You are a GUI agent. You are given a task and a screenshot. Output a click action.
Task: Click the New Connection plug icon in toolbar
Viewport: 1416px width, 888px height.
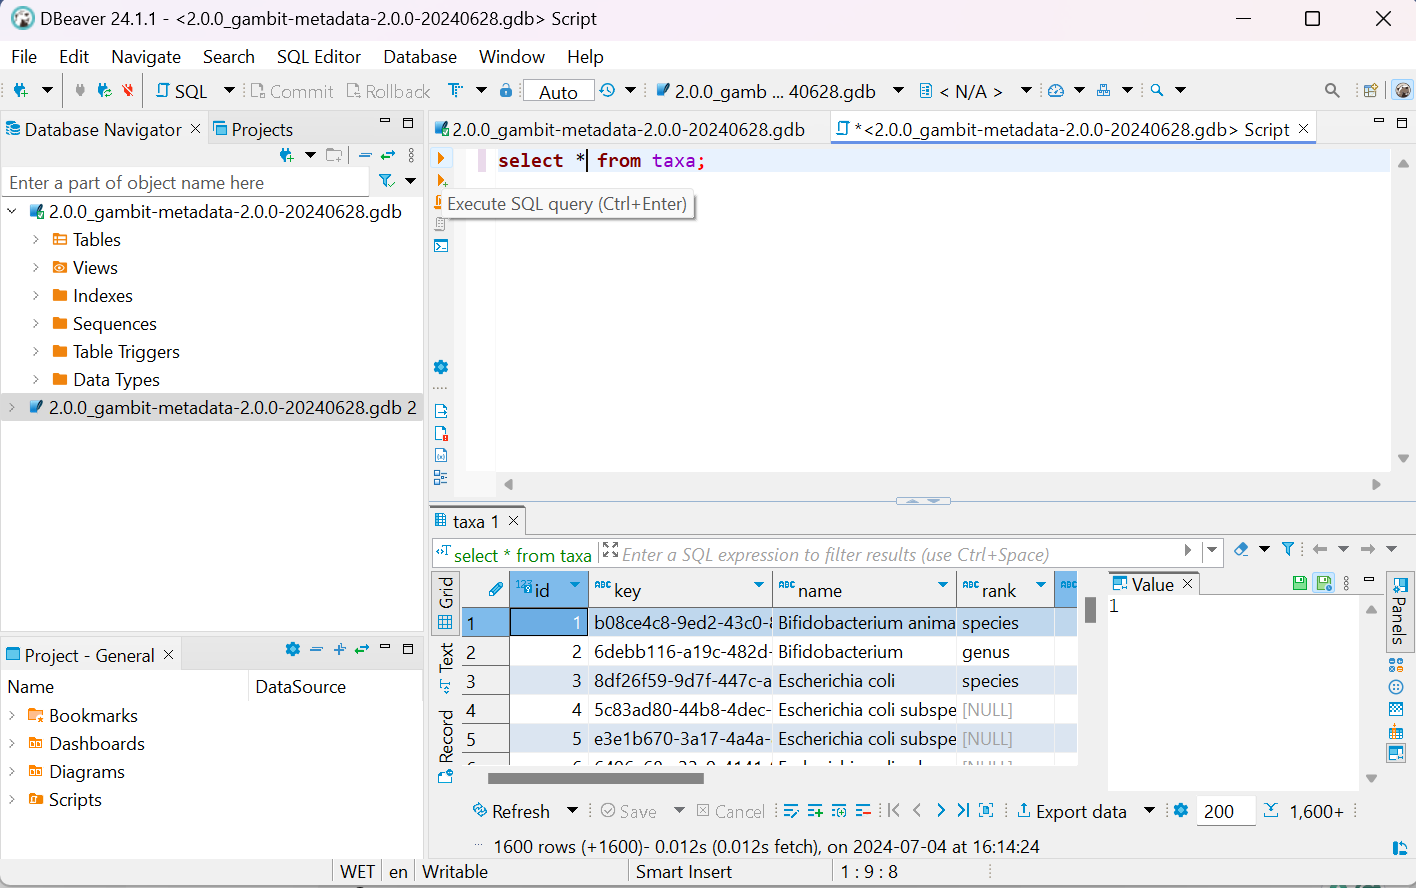click(x=20, y=91)
